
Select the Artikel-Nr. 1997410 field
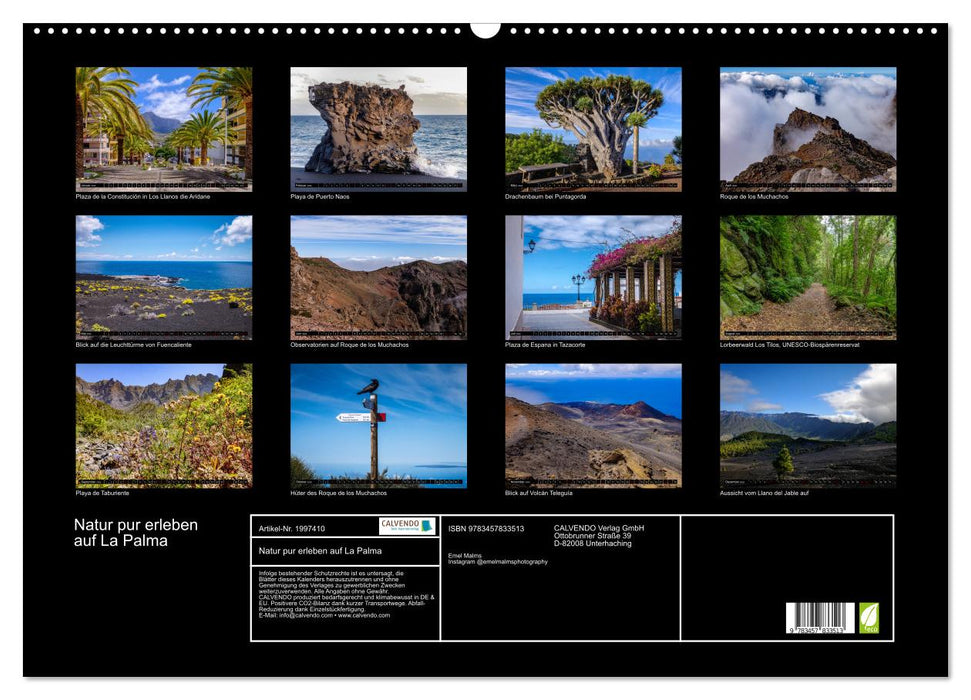(293, 527)
